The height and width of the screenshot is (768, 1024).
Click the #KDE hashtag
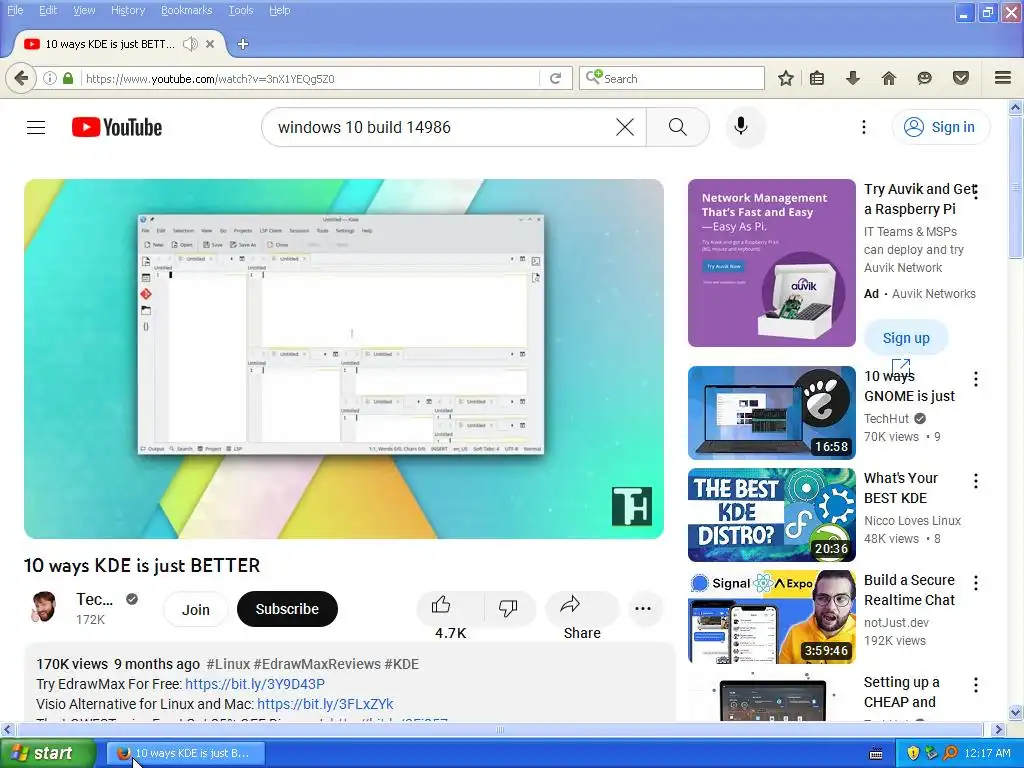coord(402,664)
